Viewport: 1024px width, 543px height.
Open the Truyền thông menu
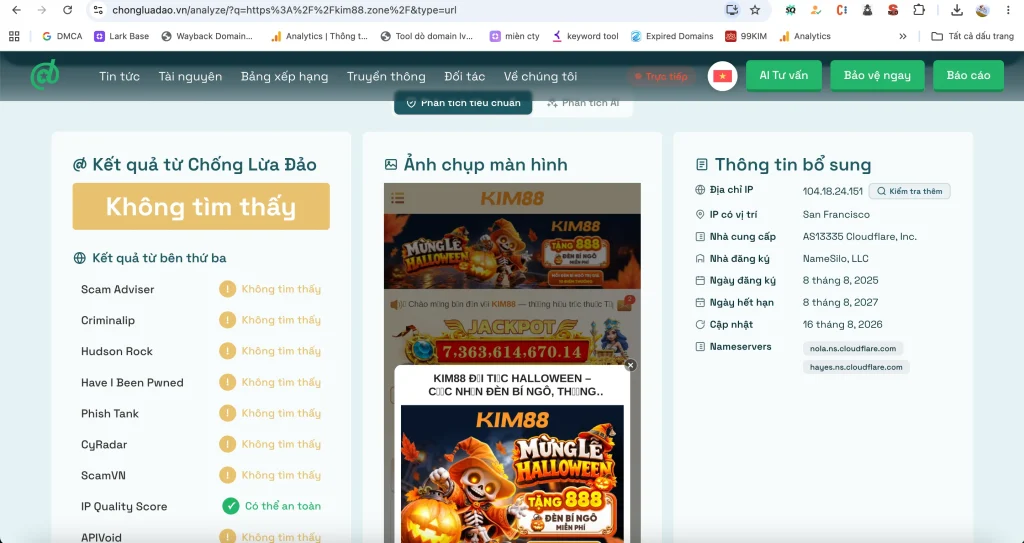click(386, 76)
